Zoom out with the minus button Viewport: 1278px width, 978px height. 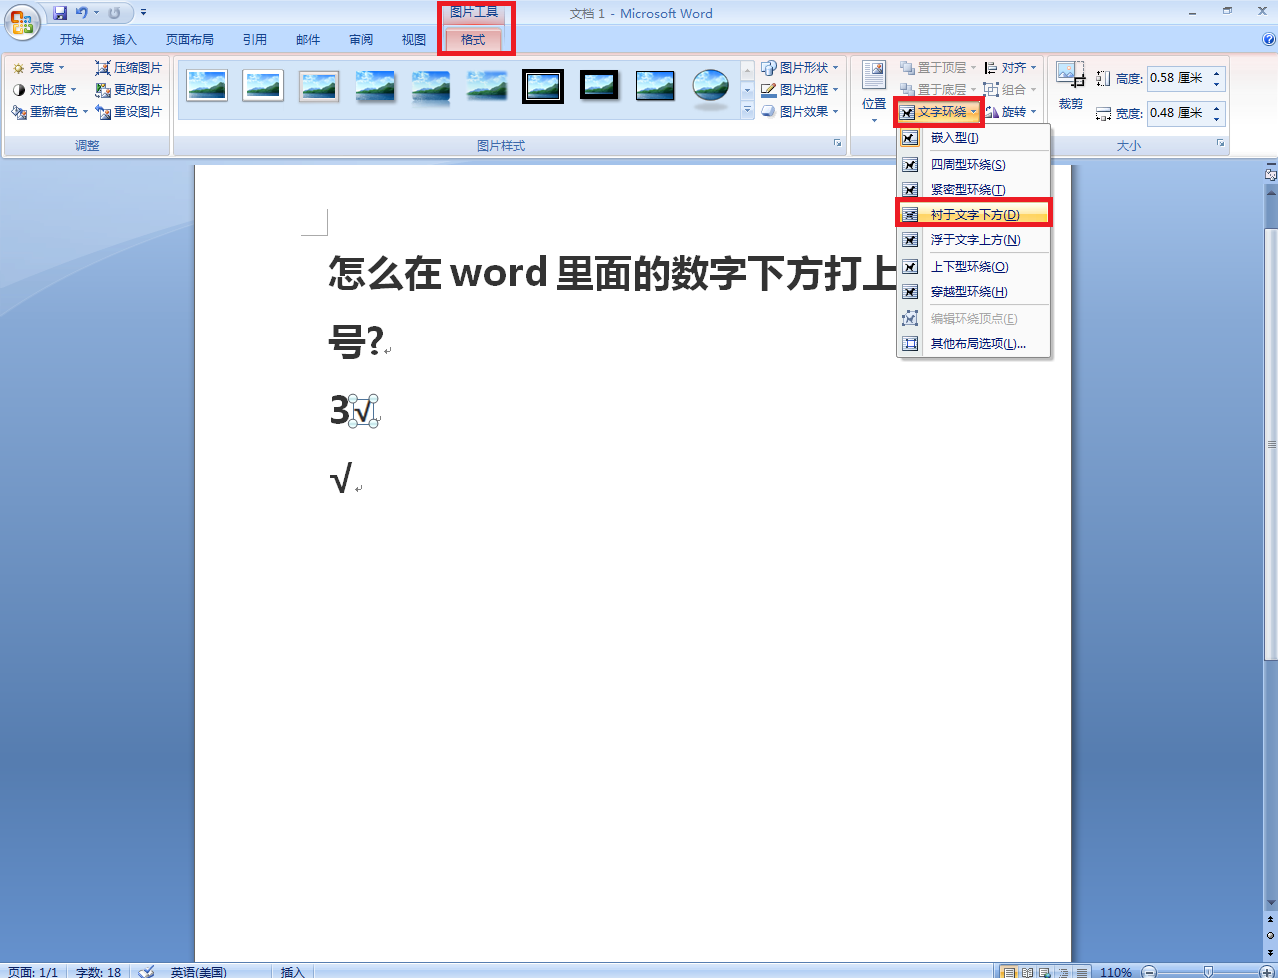[1149, 972]
